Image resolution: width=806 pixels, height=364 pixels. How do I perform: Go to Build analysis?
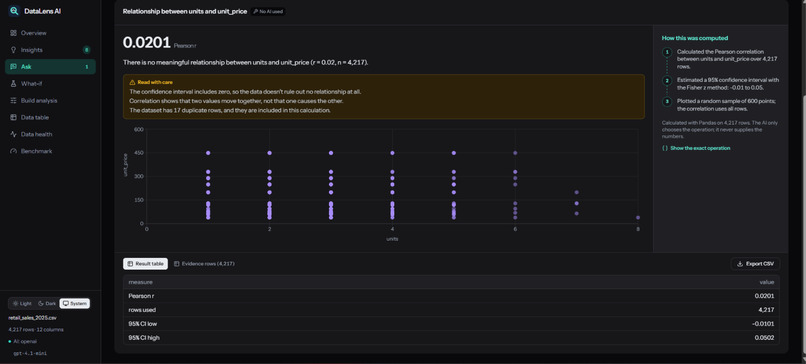click(50, 101)
